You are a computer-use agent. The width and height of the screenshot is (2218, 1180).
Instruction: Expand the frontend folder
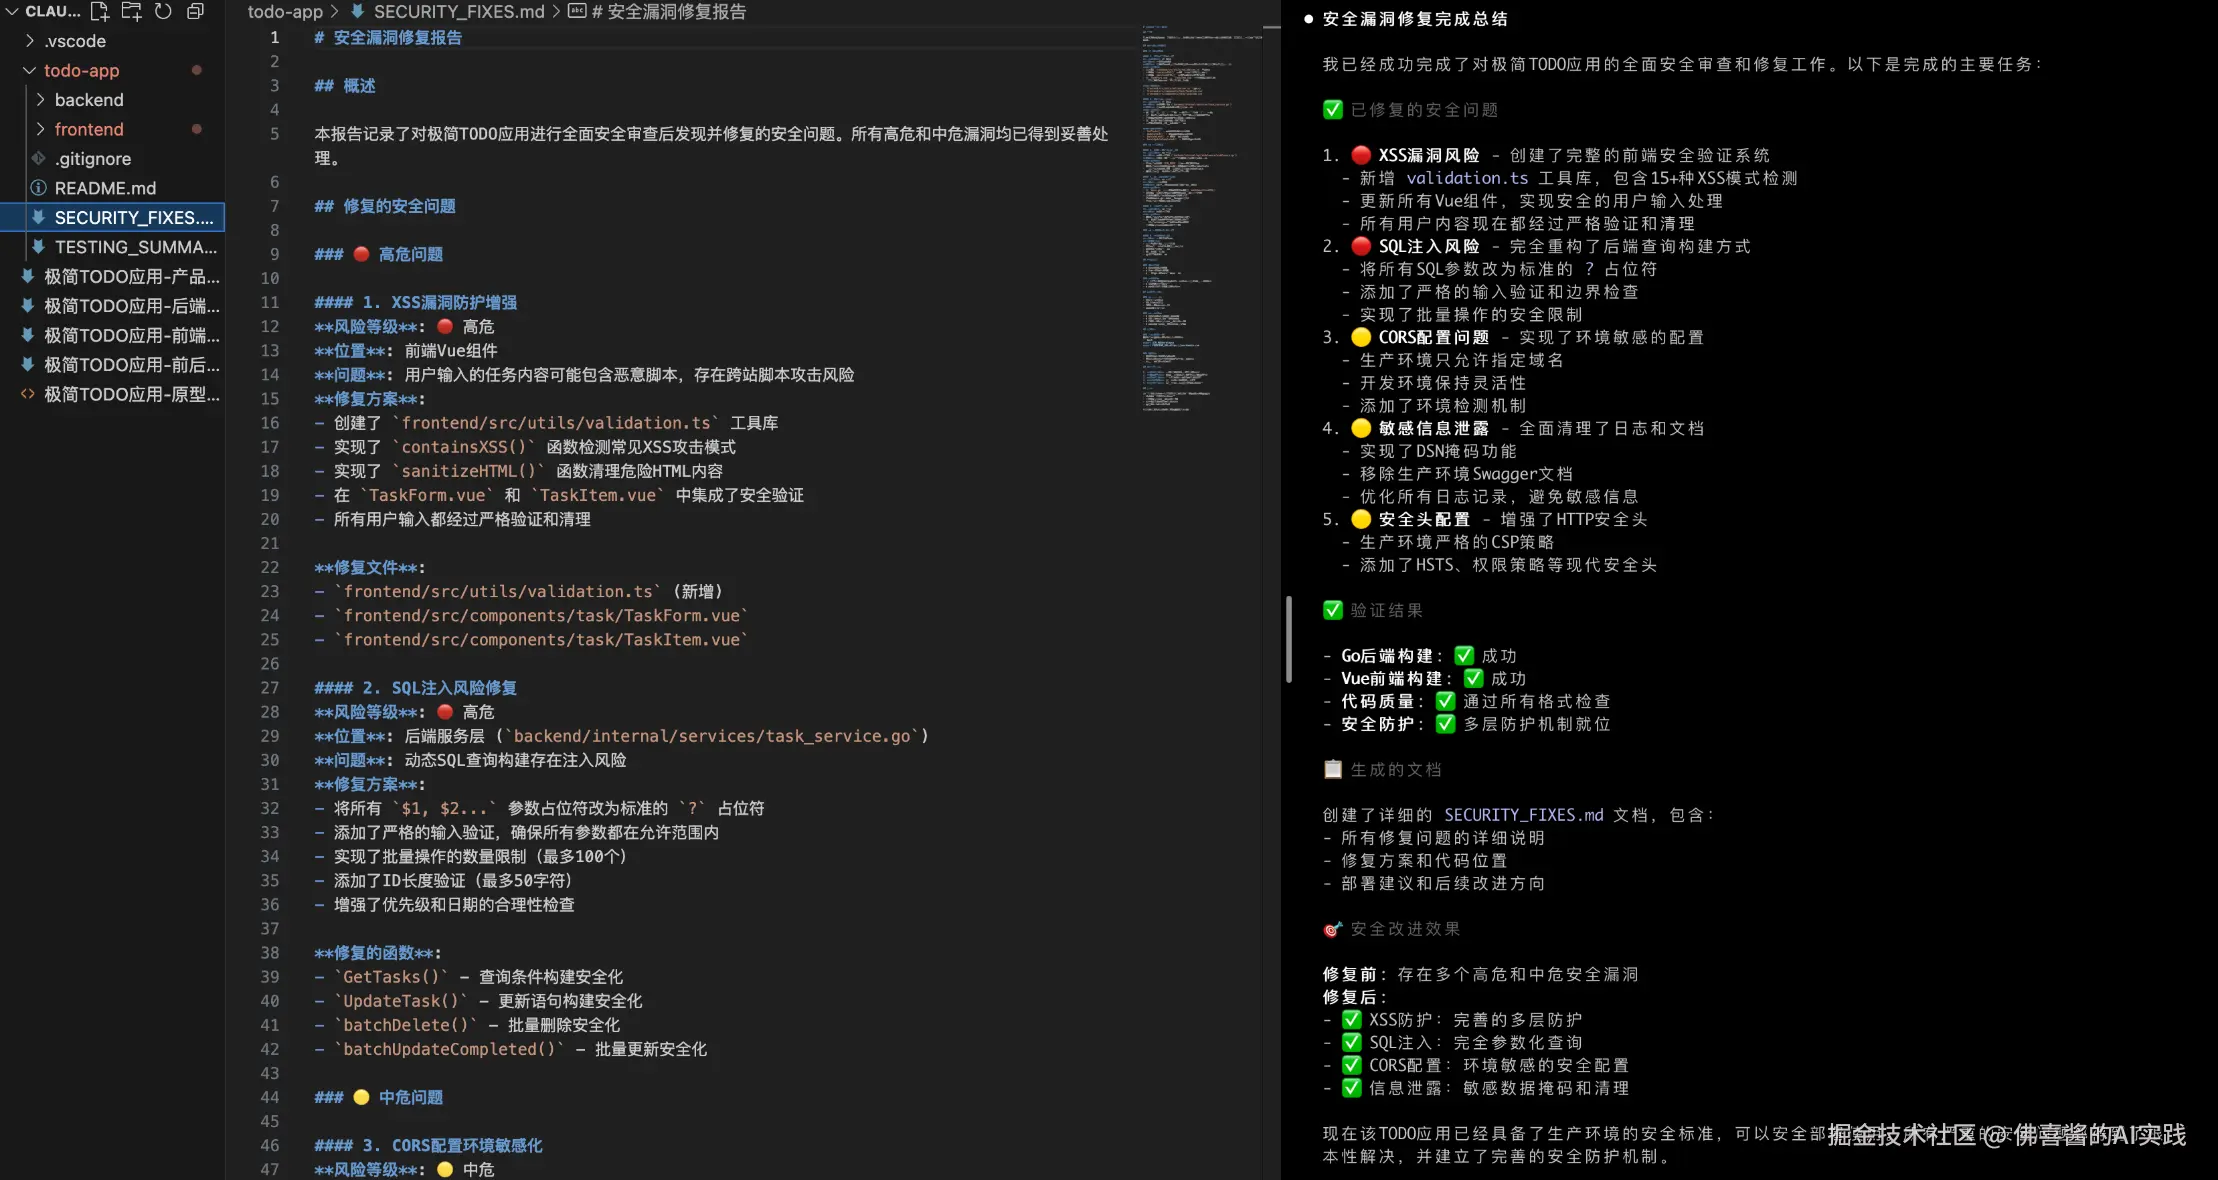point(40,129)
